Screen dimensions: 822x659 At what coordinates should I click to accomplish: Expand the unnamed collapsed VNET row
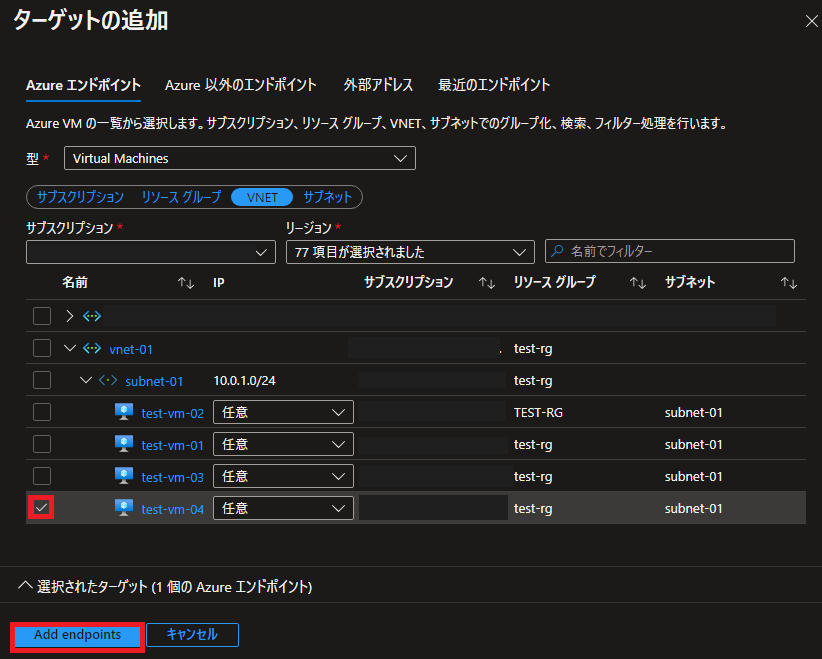pyautogui.click(x=70, y=316)
